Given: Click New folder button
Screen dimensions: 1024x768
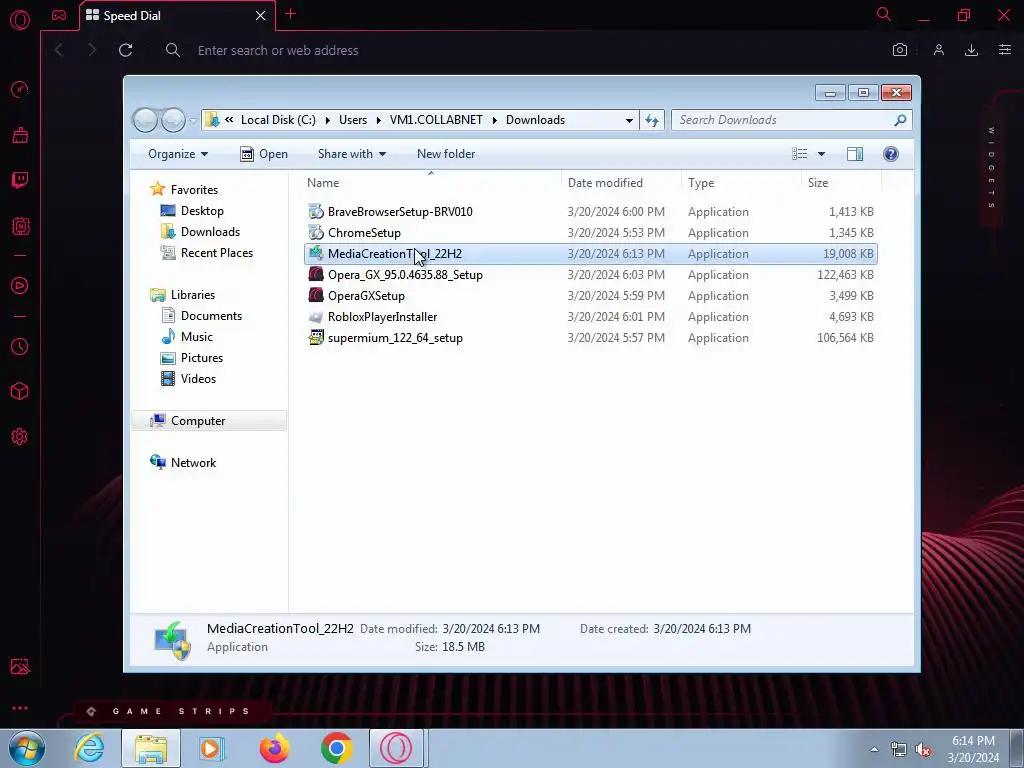Looking at the screenshot, I should 446,154.
